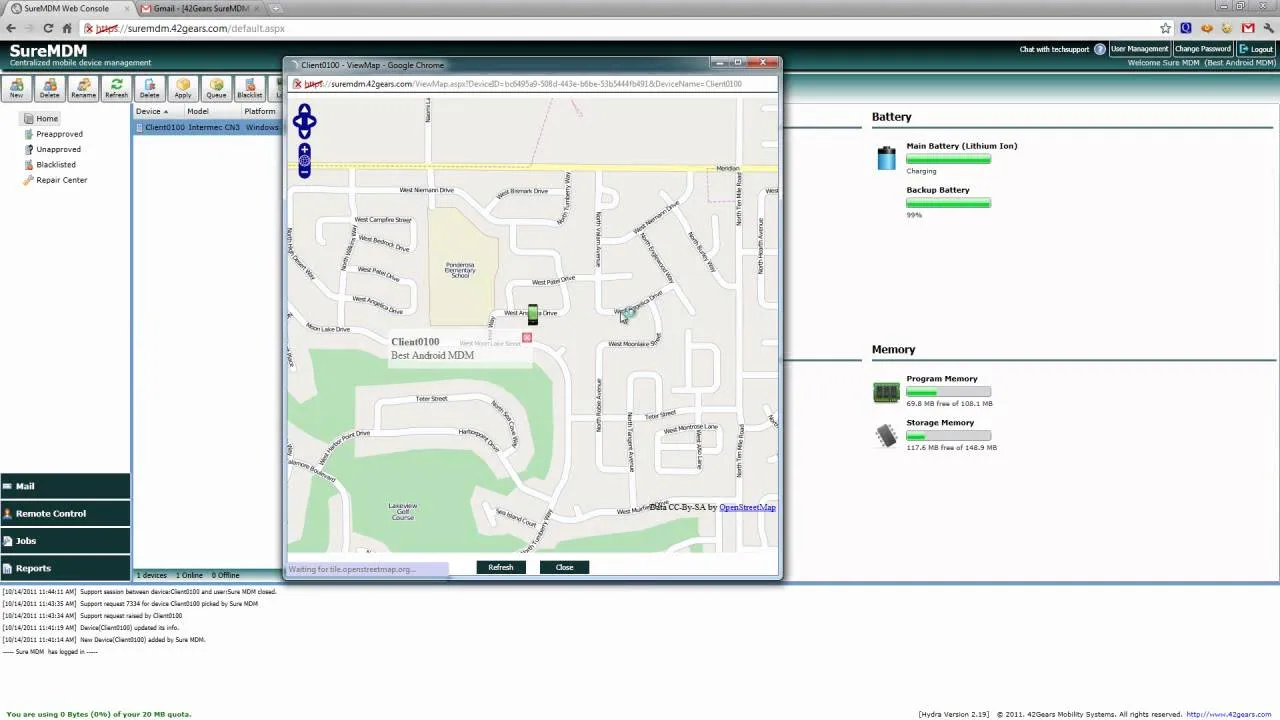Expand the Remote Control panel
The height and width of the screenshot is (720, 1280).
65,513
